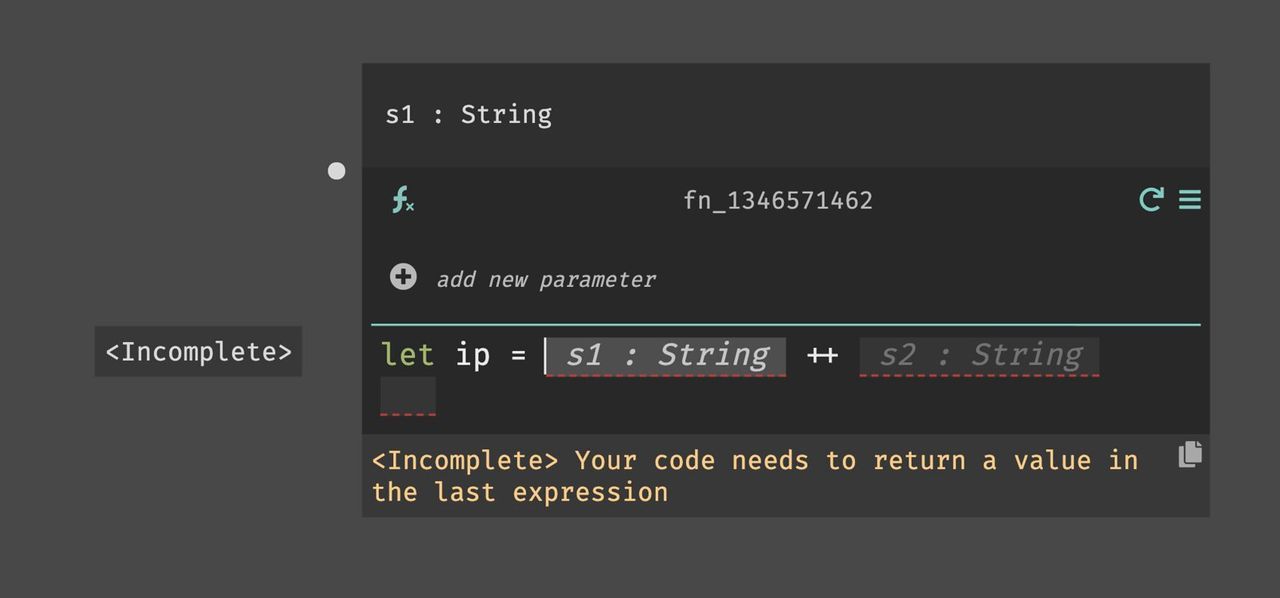Activate the empty blank below the let expression
This screenshot has height=598, width=1280.
(408, 396)
